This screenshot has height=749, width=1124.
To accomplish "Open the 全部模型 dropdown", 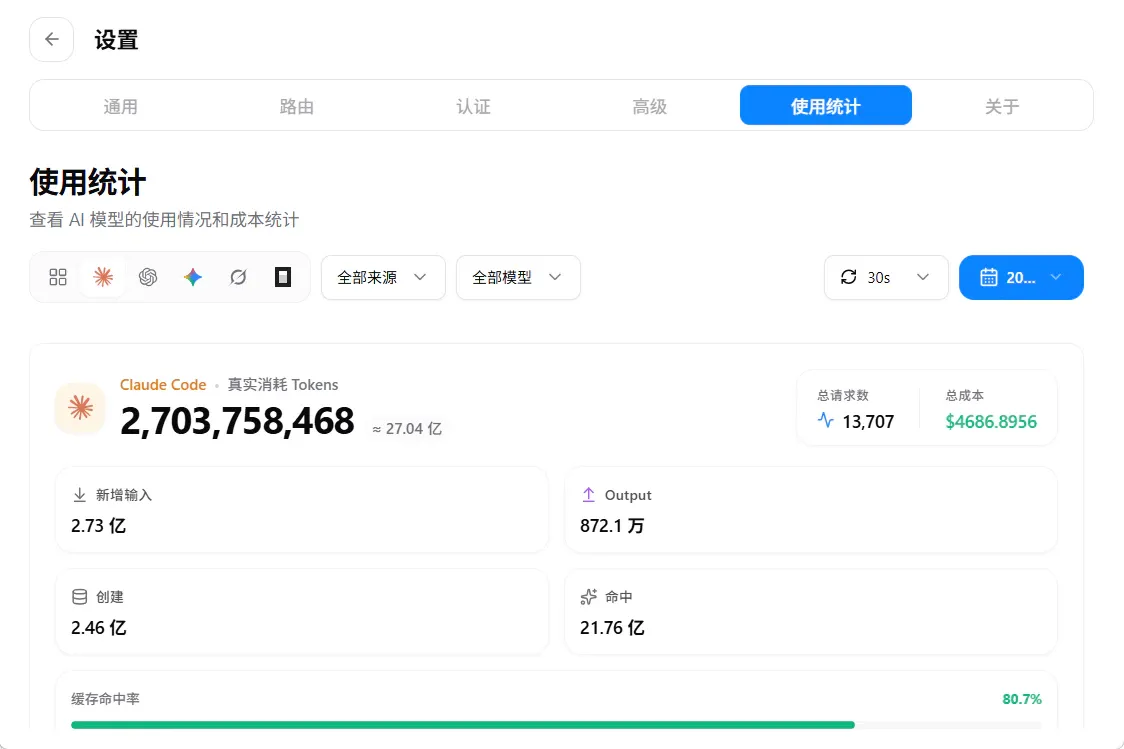I will (518, 277).
